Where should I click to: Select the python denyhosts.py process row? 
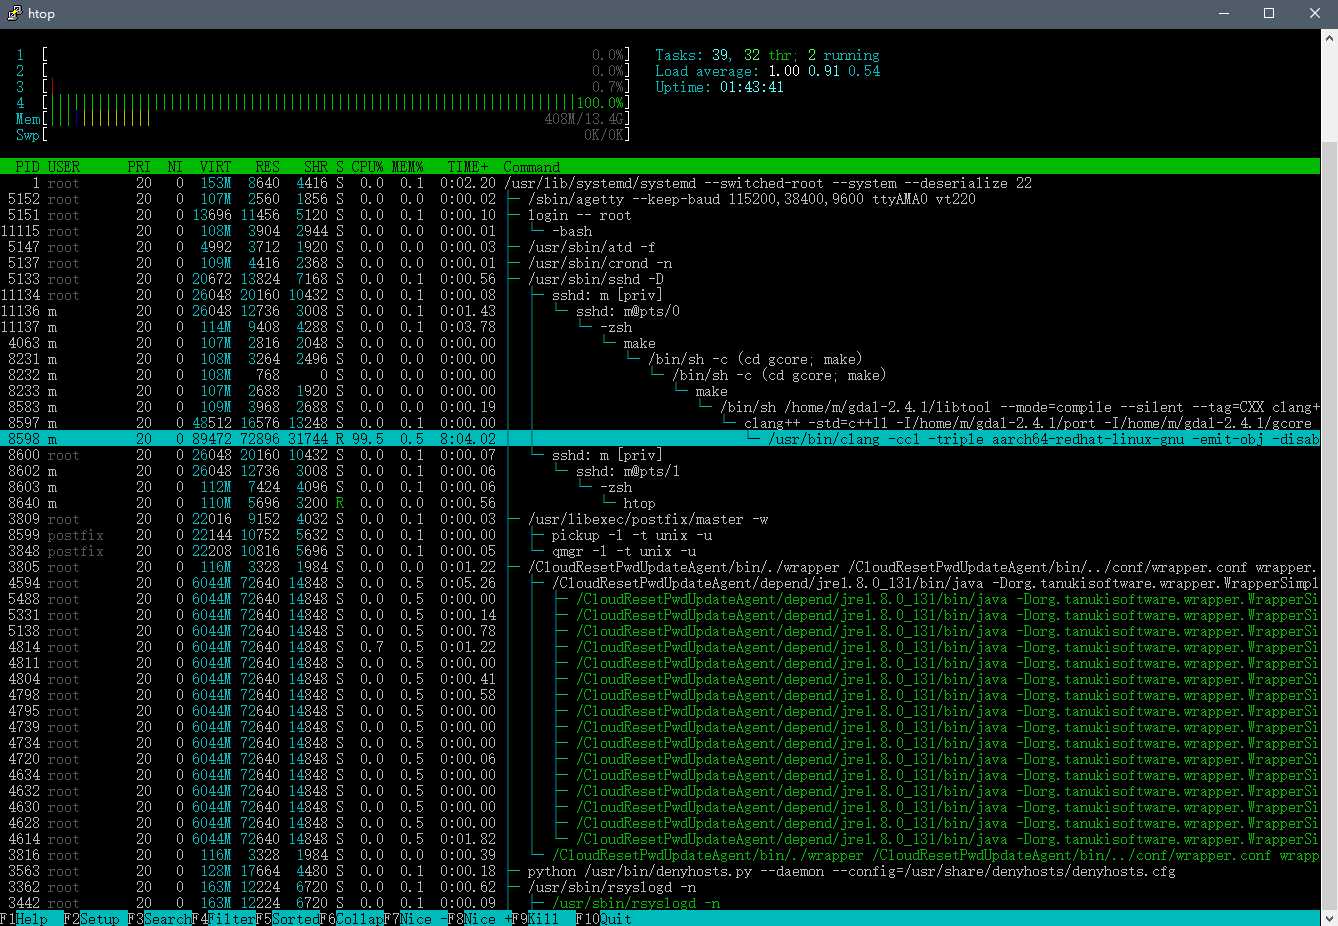coord(660,871)
